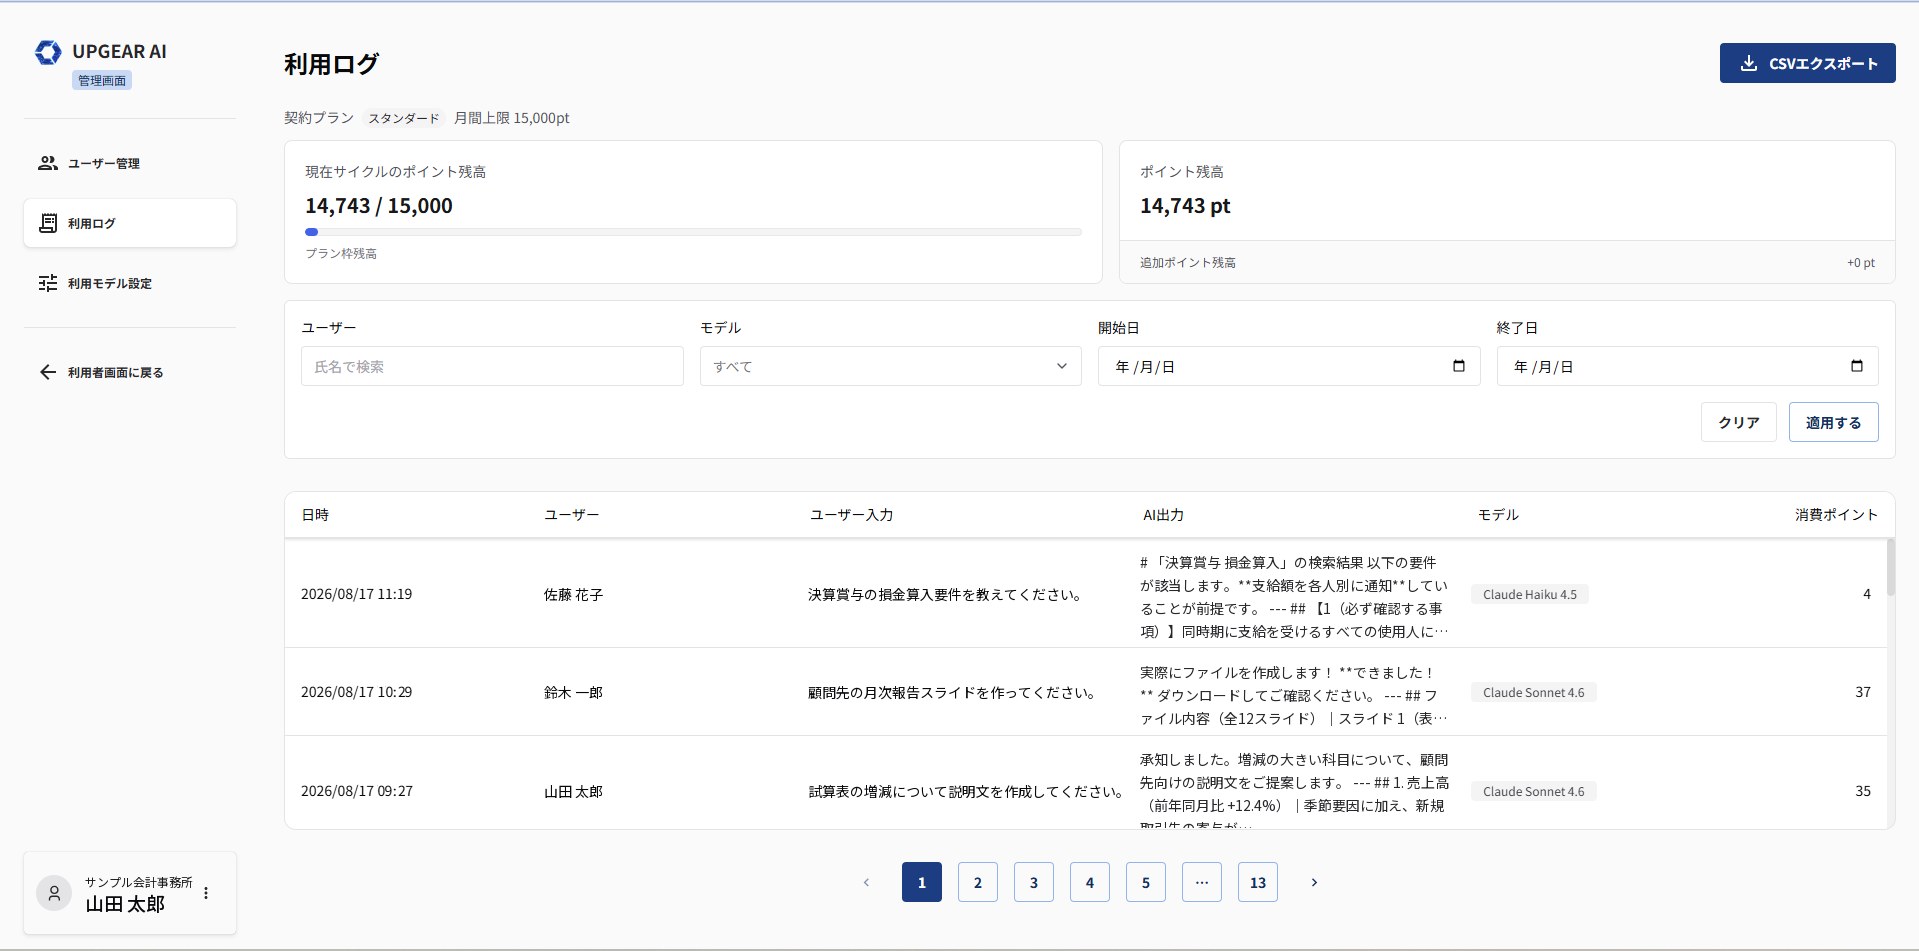This screenshot has height=951, width=1919.
Task: Click timestamp 2026/08/17 10:29
Action: (356, 692)
